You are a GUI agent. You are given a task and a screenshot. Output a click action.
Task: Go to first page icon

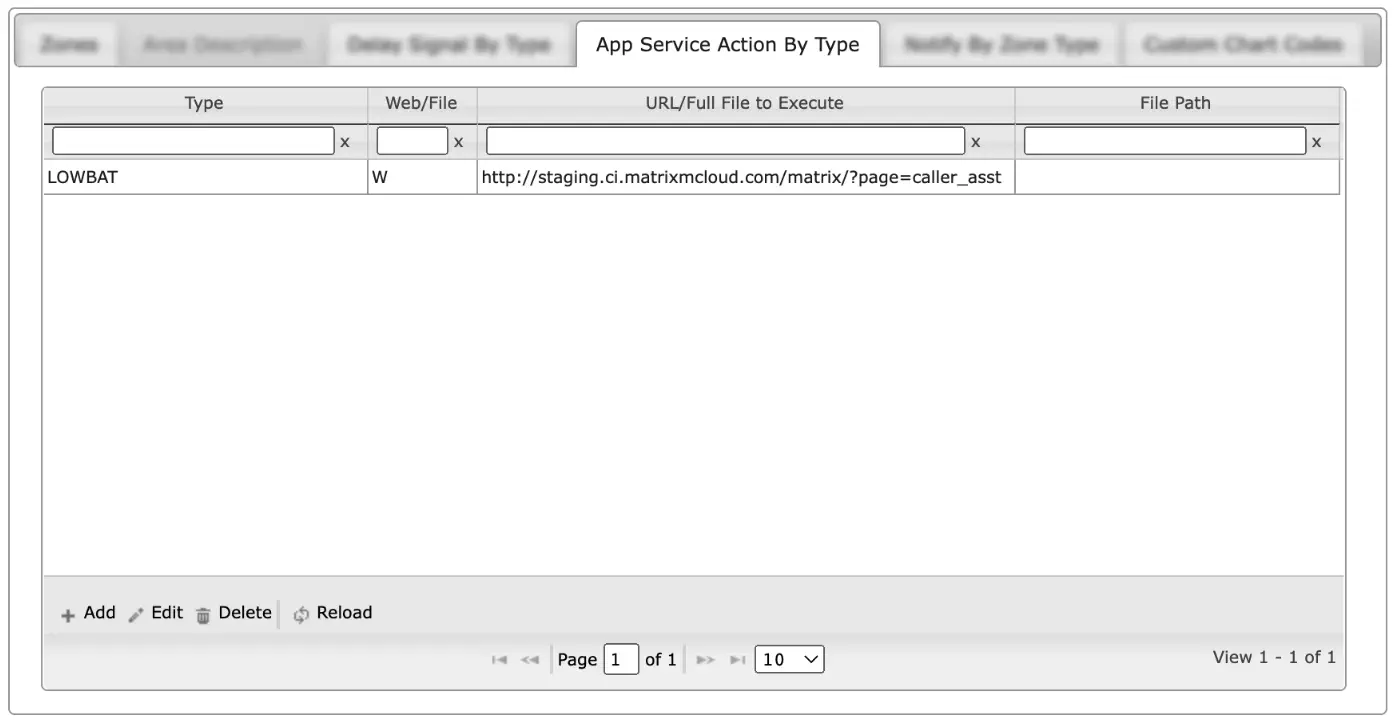coord(499,660)
